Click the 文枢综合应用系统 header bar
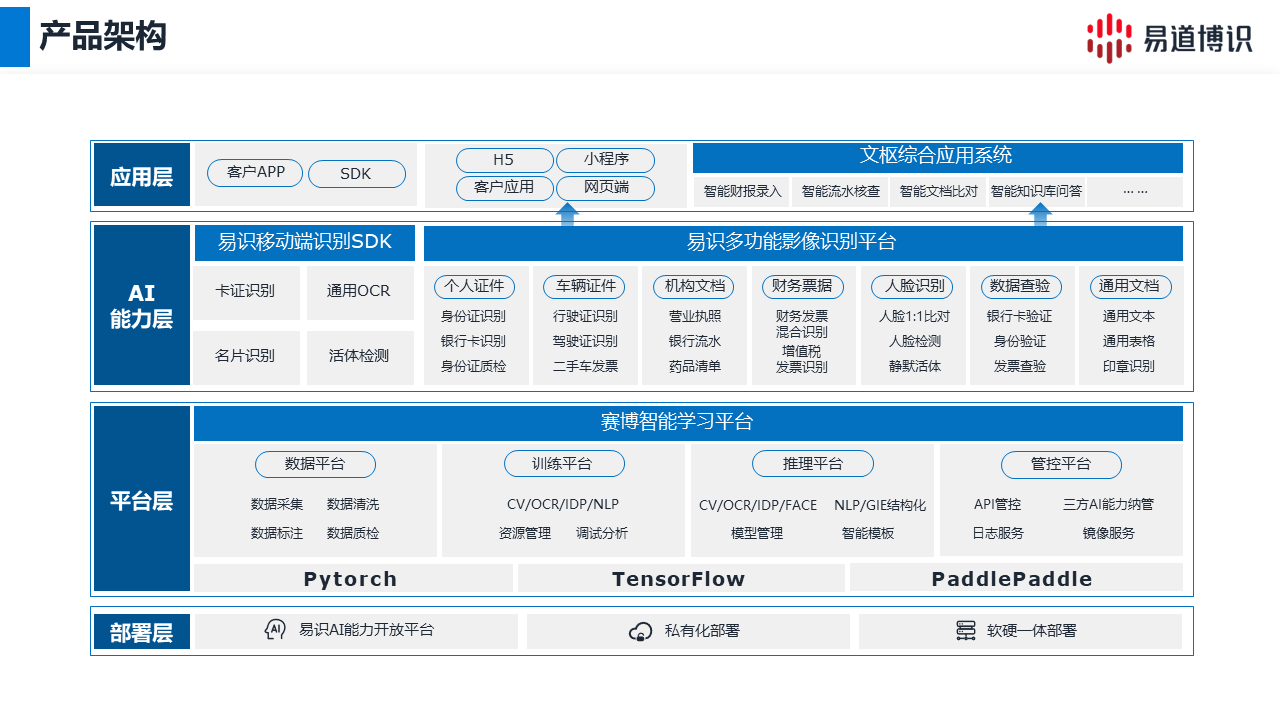The width and height of the screenshot is (1280, 720). point(937,157)
